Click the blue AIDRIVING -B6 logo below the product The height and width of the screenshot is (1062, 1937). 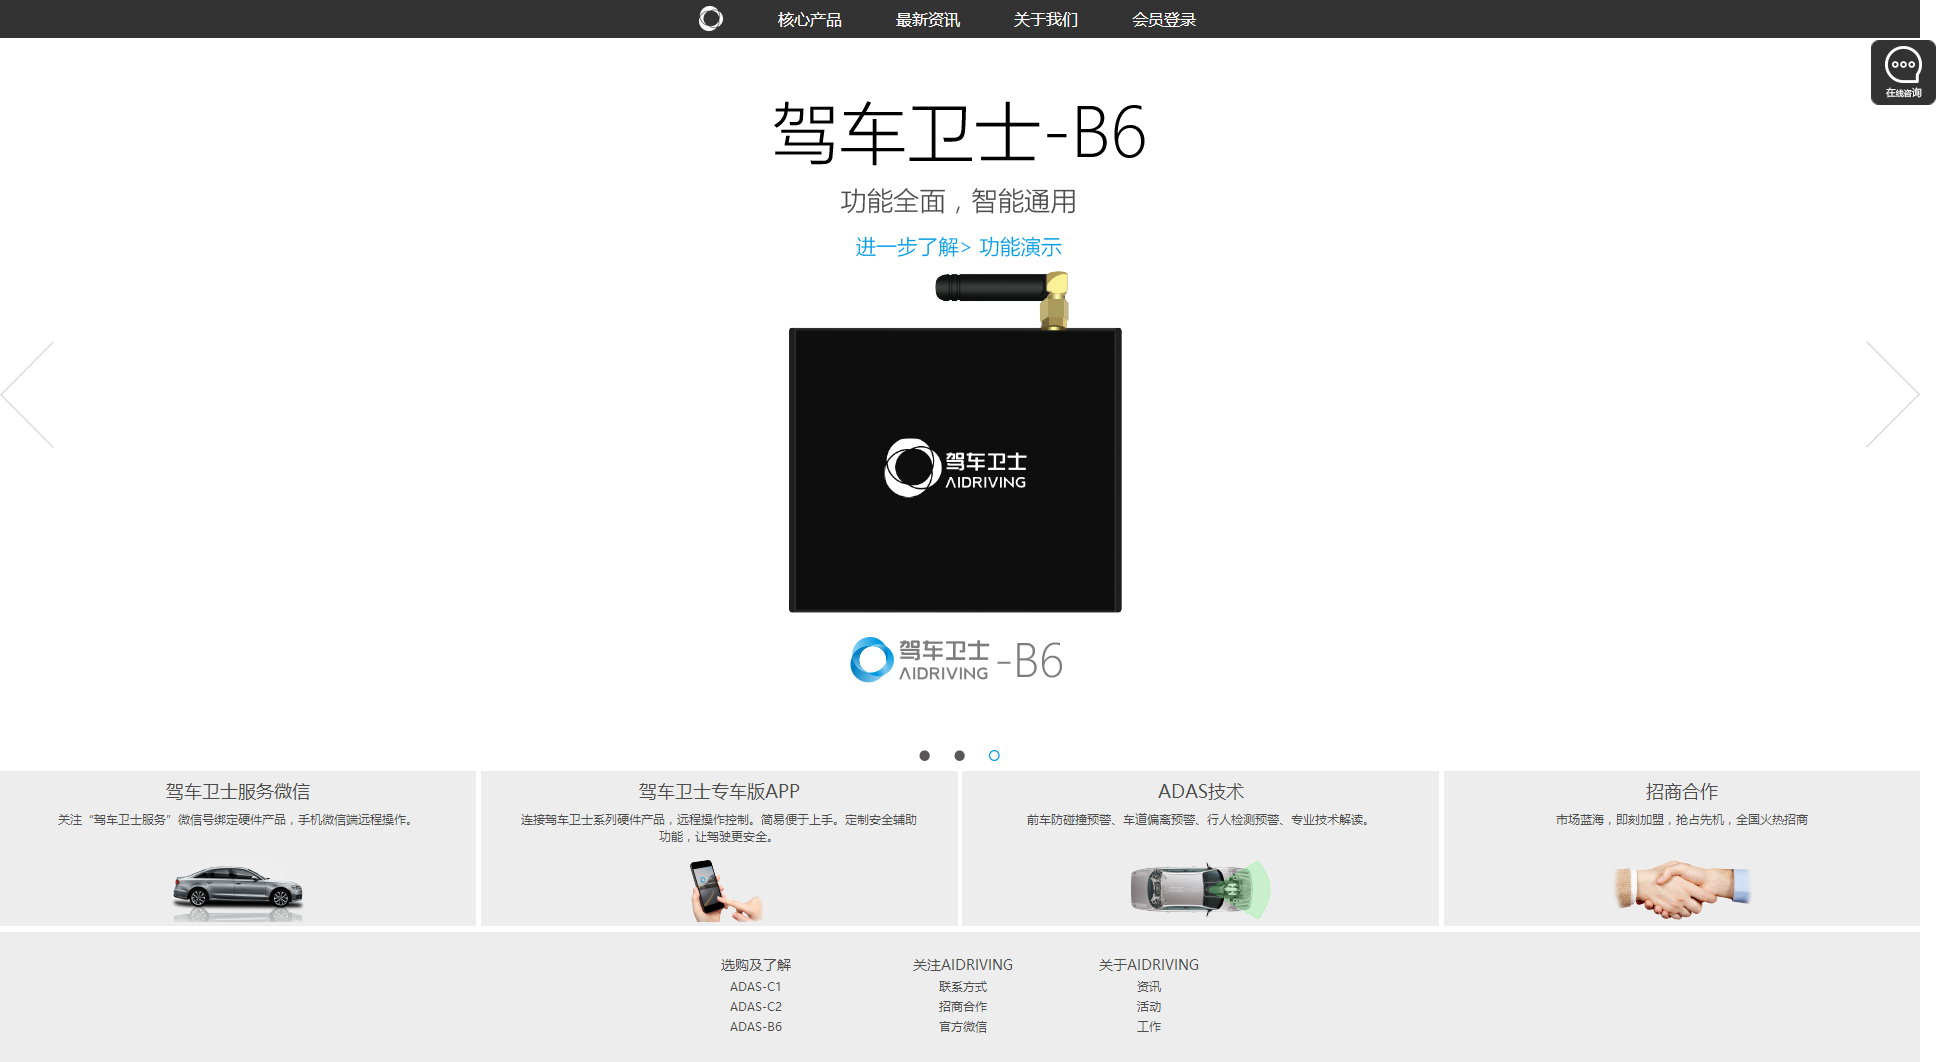[x=954, y=660]
